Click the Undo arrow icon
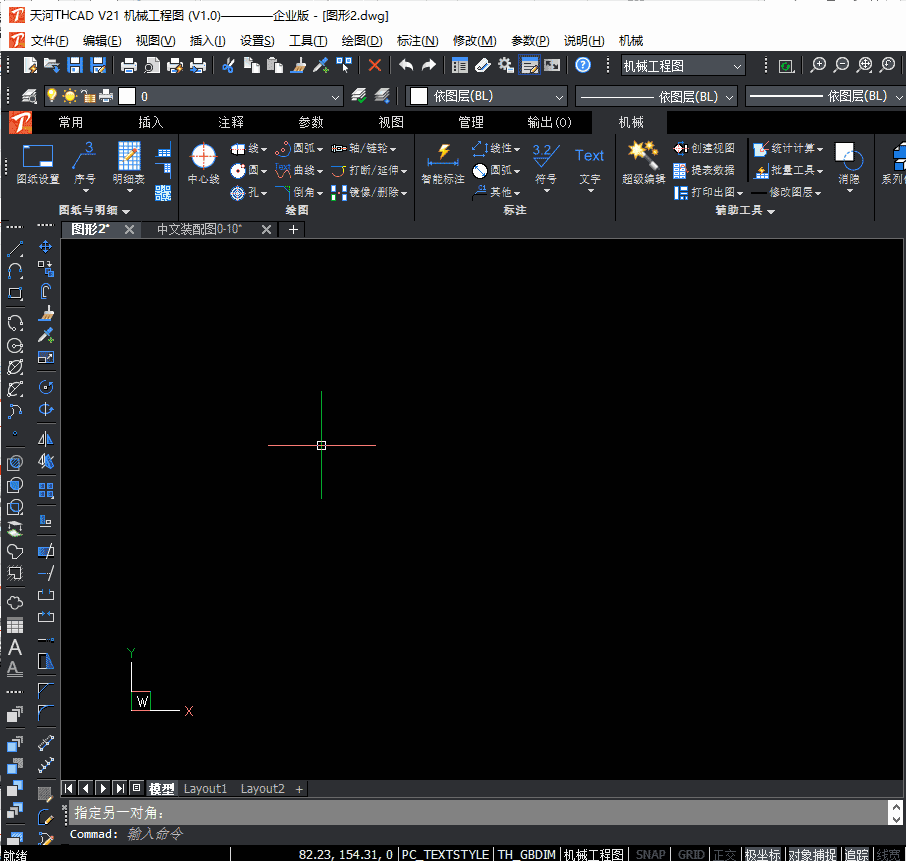The width and height of the screenshot is (906, 861). pyautogui.click(x=406, y=65)
